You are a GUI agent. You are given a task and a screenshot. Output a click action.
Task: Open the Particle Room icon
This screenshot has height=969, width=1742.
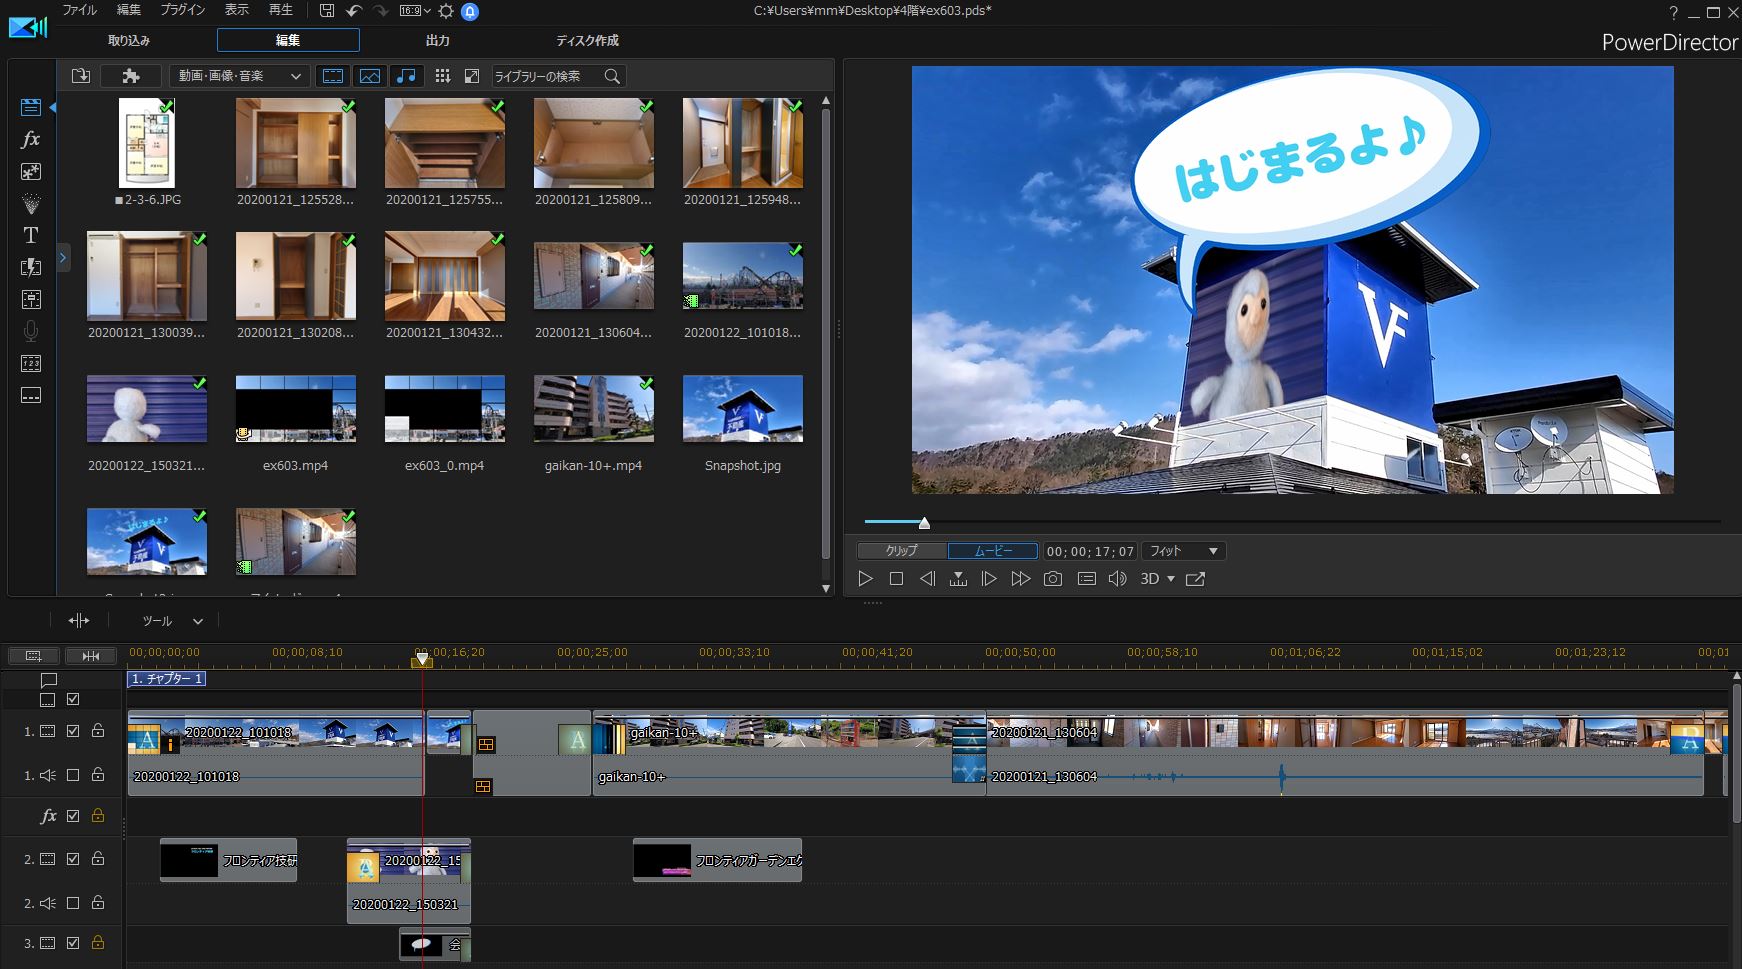click(31, 203)
